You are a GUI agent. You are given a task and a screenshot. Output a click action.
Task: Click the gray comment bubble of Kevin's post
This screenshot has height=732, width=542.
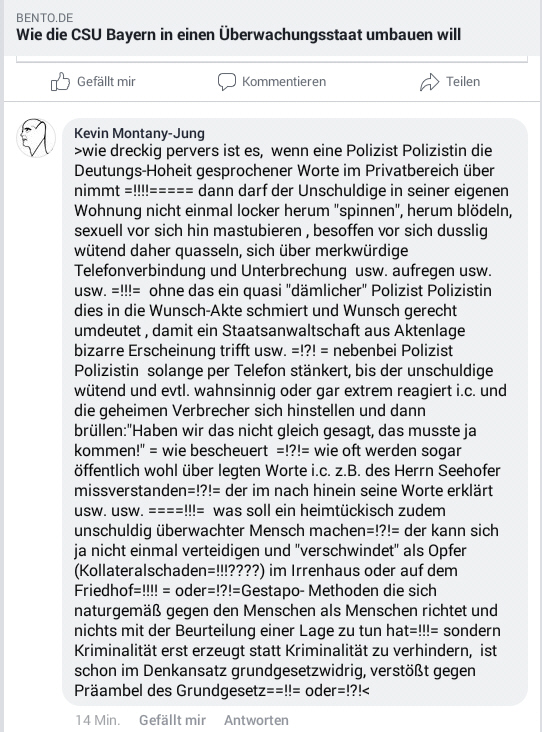pyautogui.click(x=295, y=412)
